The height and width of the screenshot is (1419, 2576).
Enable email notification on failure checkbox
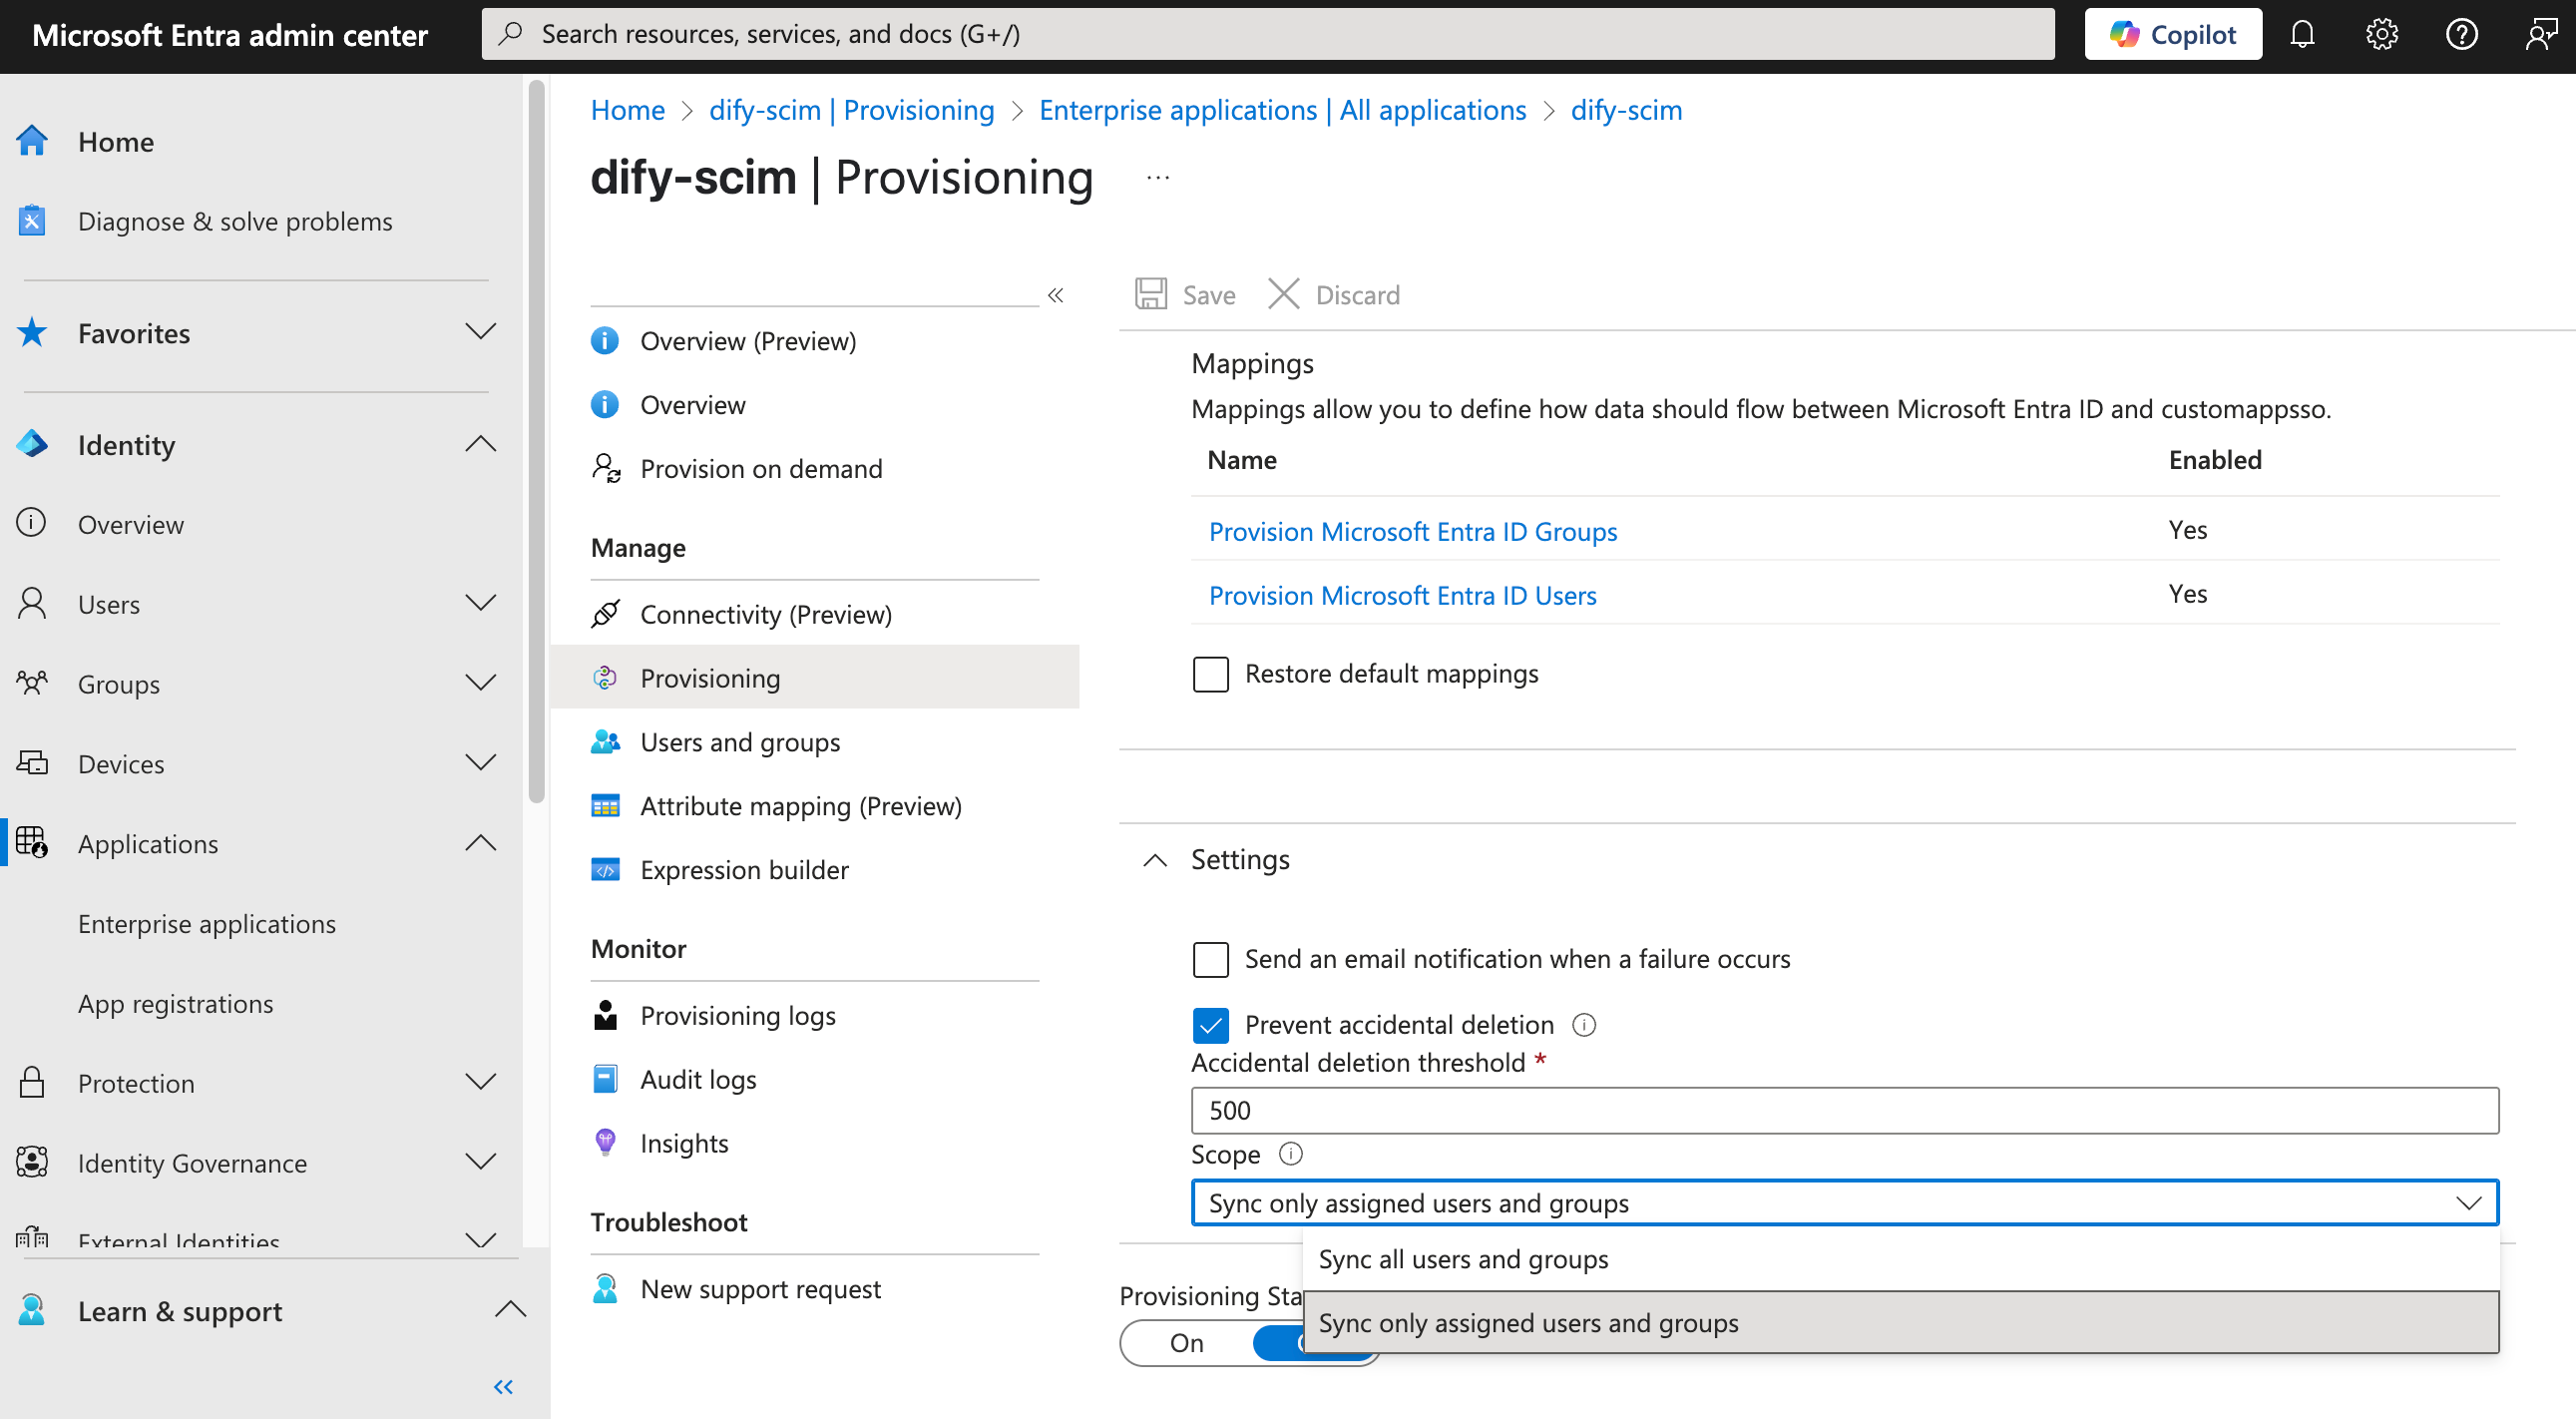pos(1210,959)
